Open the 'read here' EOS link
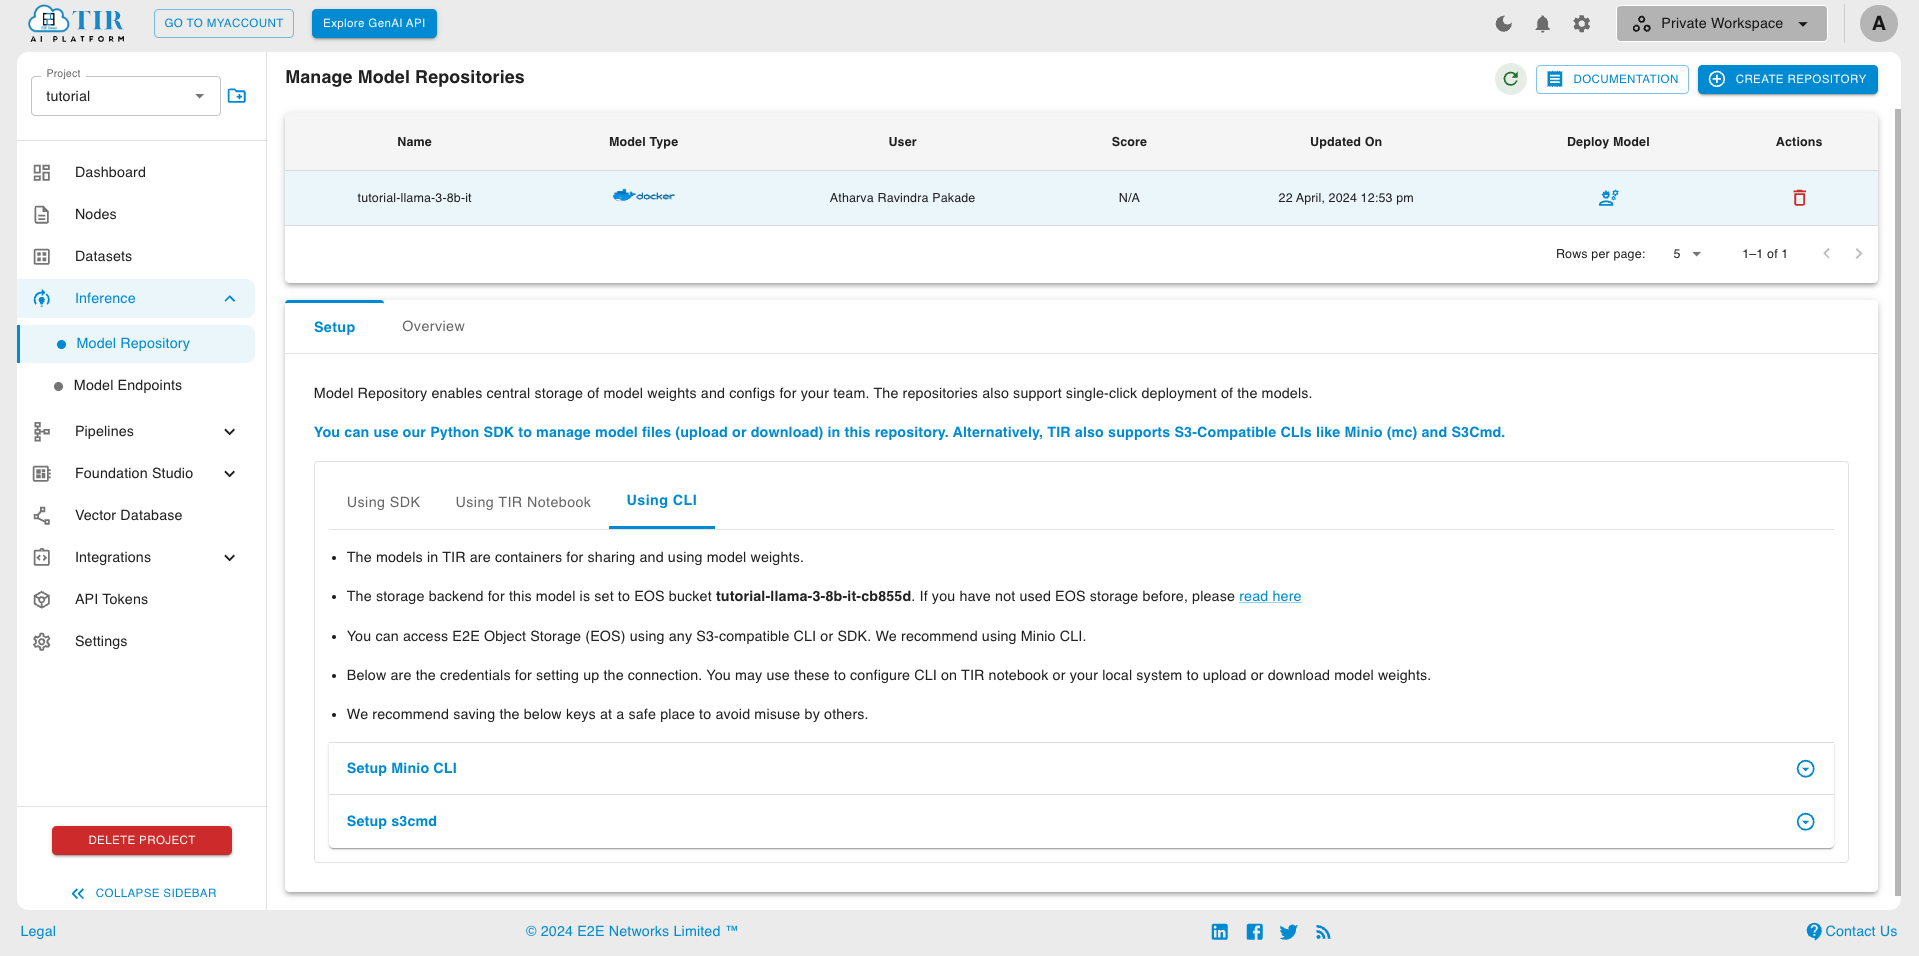 click(x=1270, y=596)
